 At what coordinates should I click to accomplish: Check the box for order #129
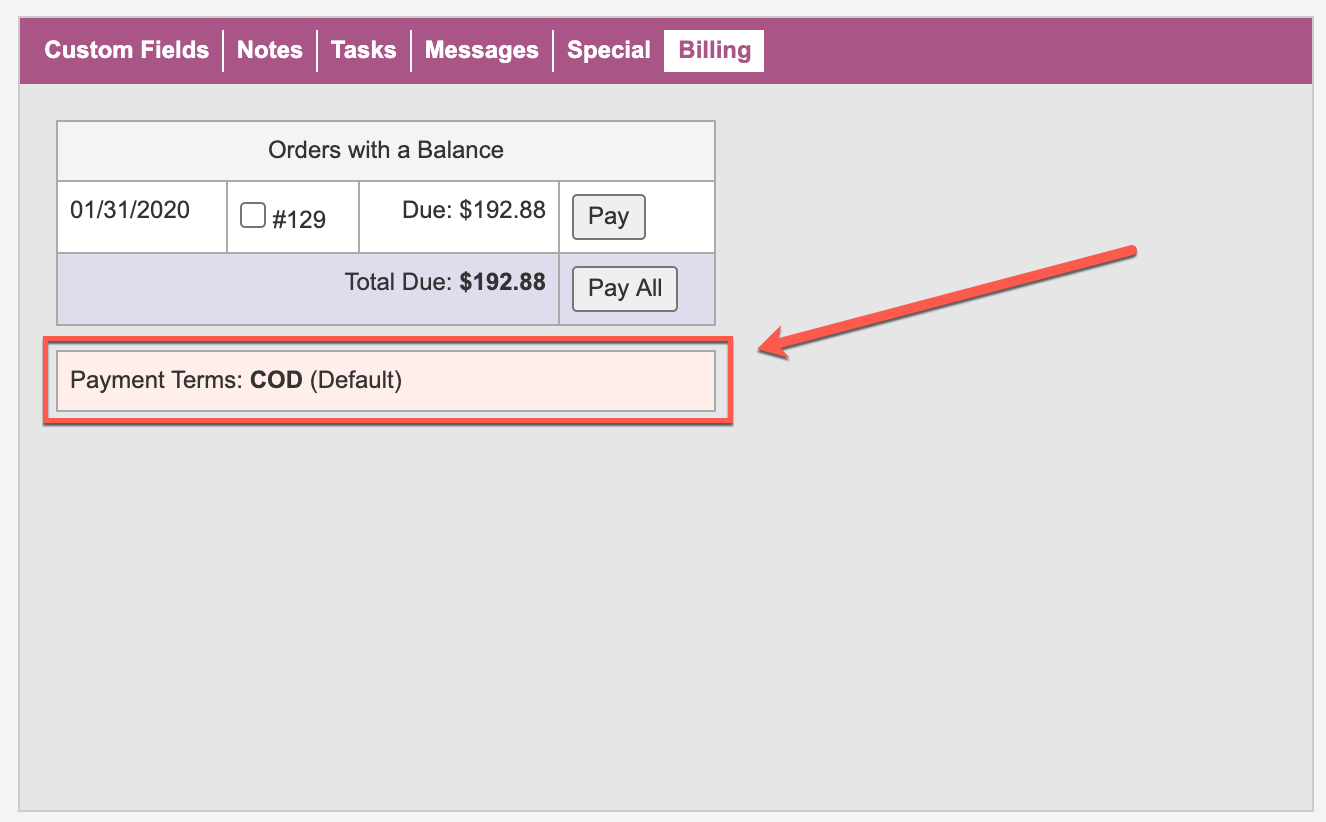(253, 215)
